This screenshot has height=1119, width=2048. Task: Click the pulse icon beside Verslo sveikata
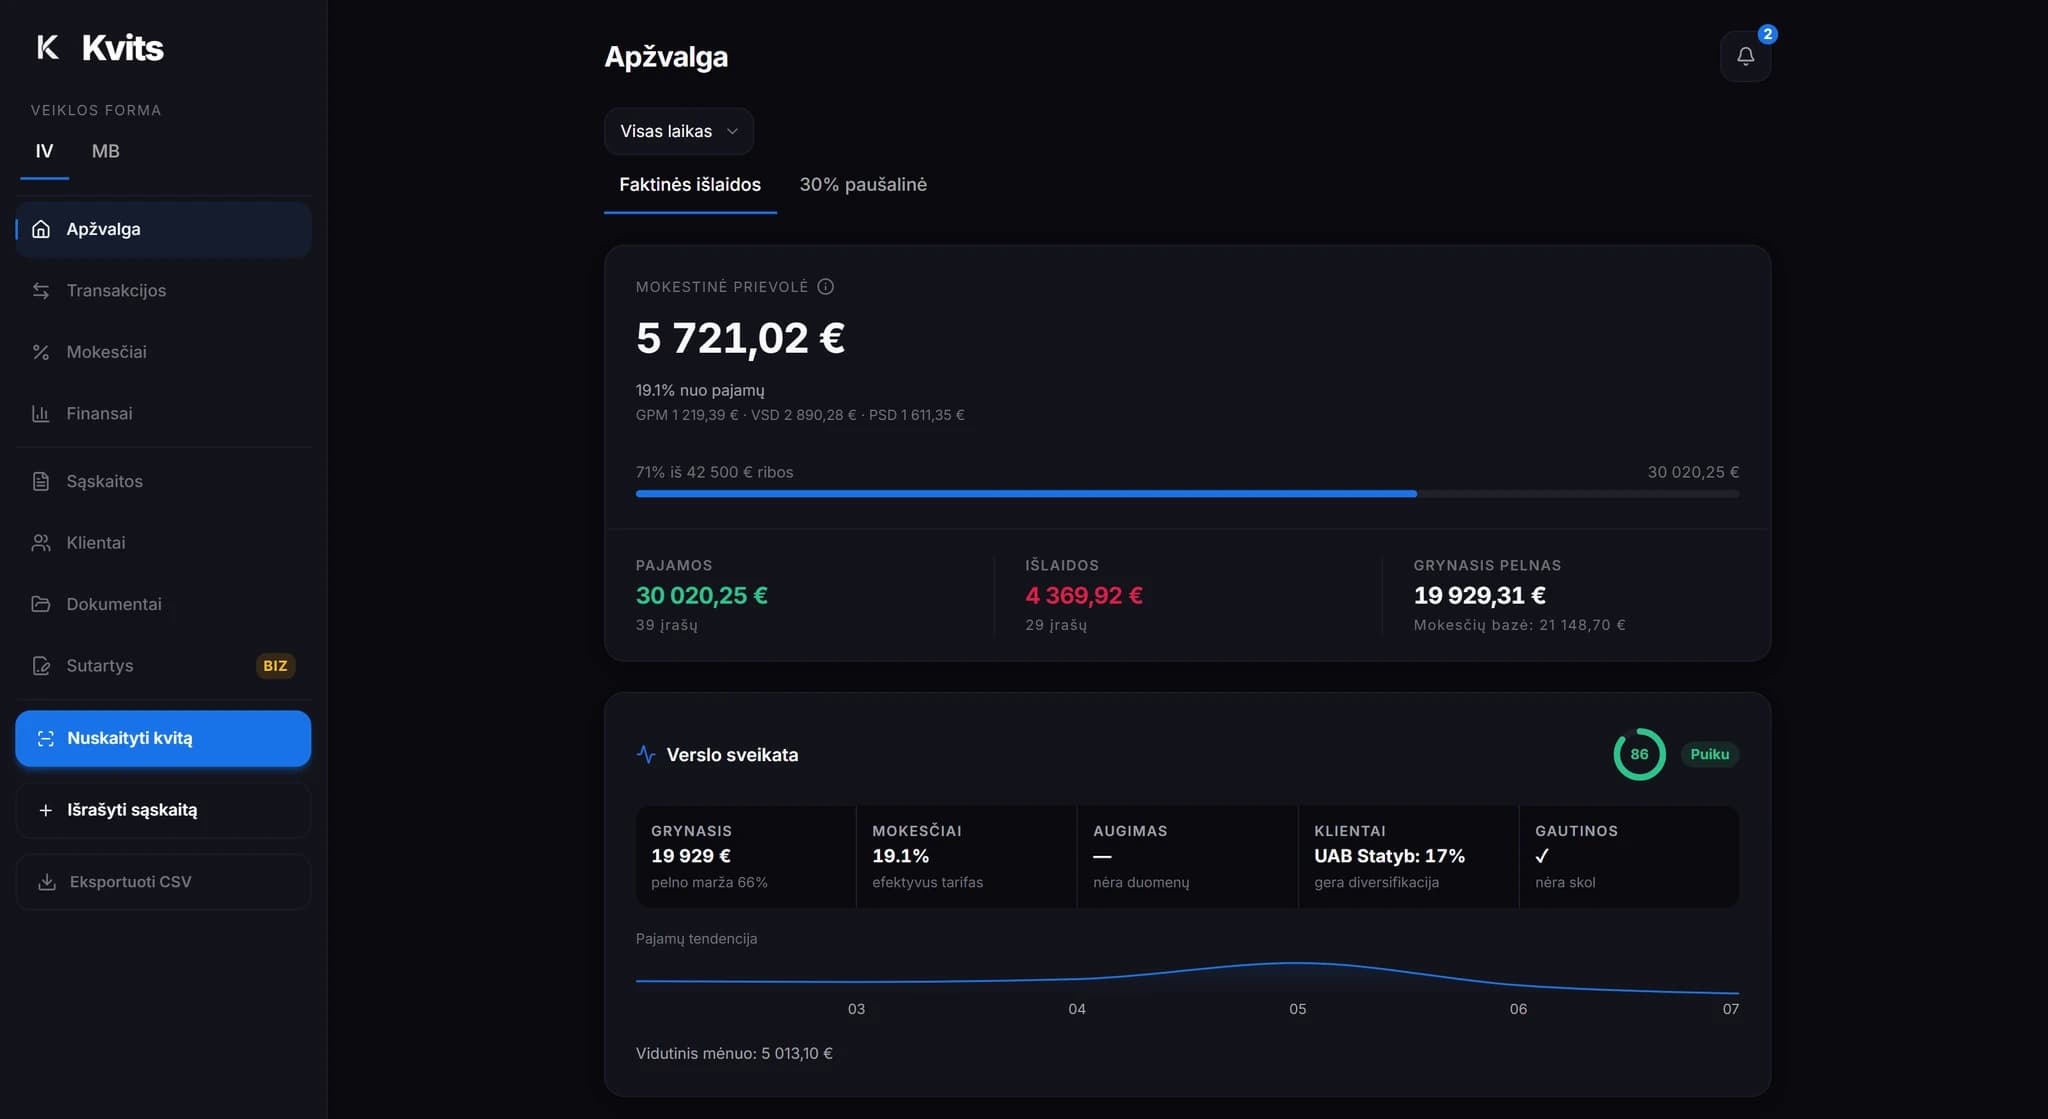pos(646,755)
